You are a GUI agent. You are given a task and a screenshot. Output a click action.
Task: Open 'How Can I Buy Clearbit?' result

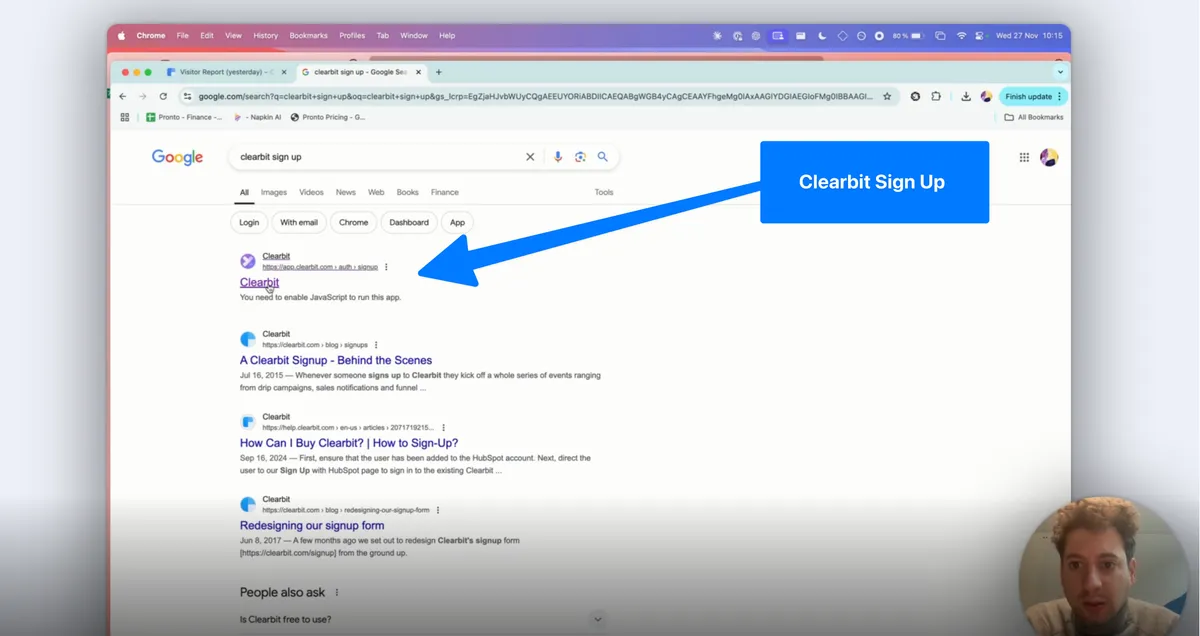pos(349,443)
